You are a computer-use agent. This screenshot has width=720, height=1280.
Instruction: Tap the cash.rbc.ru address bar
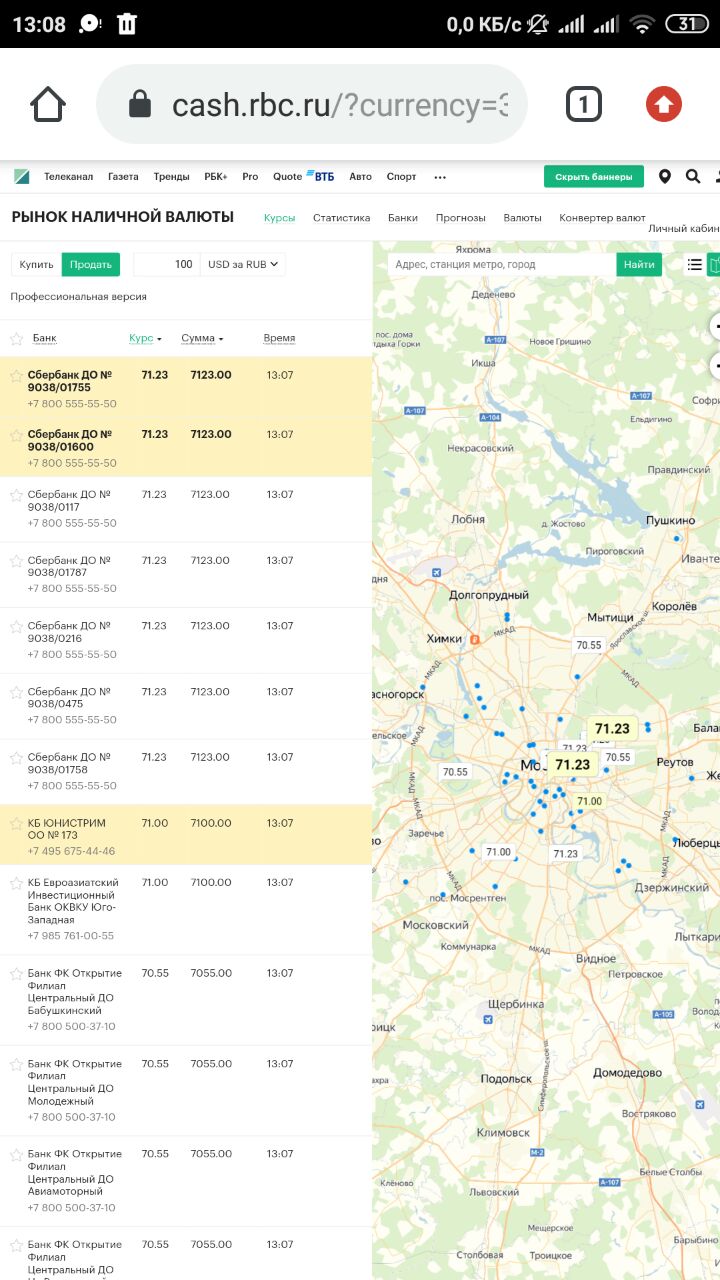(x=312, y=104)
